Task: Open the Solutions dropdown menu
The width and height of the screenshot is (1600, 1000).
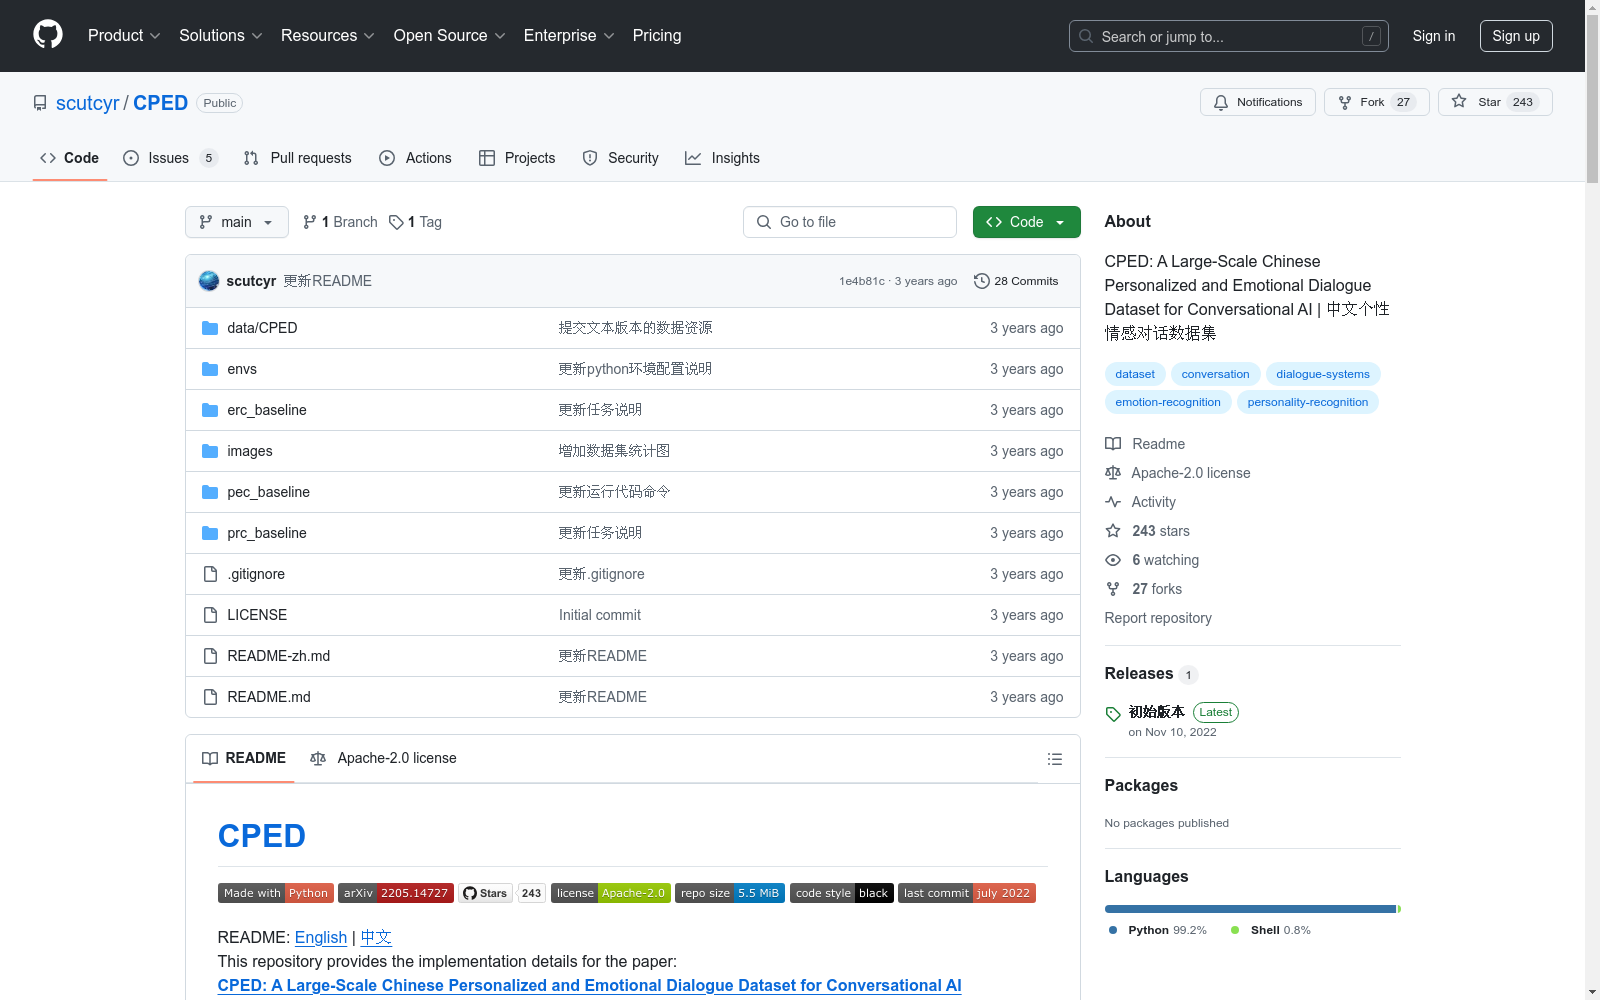Action: tap(221, 35)
